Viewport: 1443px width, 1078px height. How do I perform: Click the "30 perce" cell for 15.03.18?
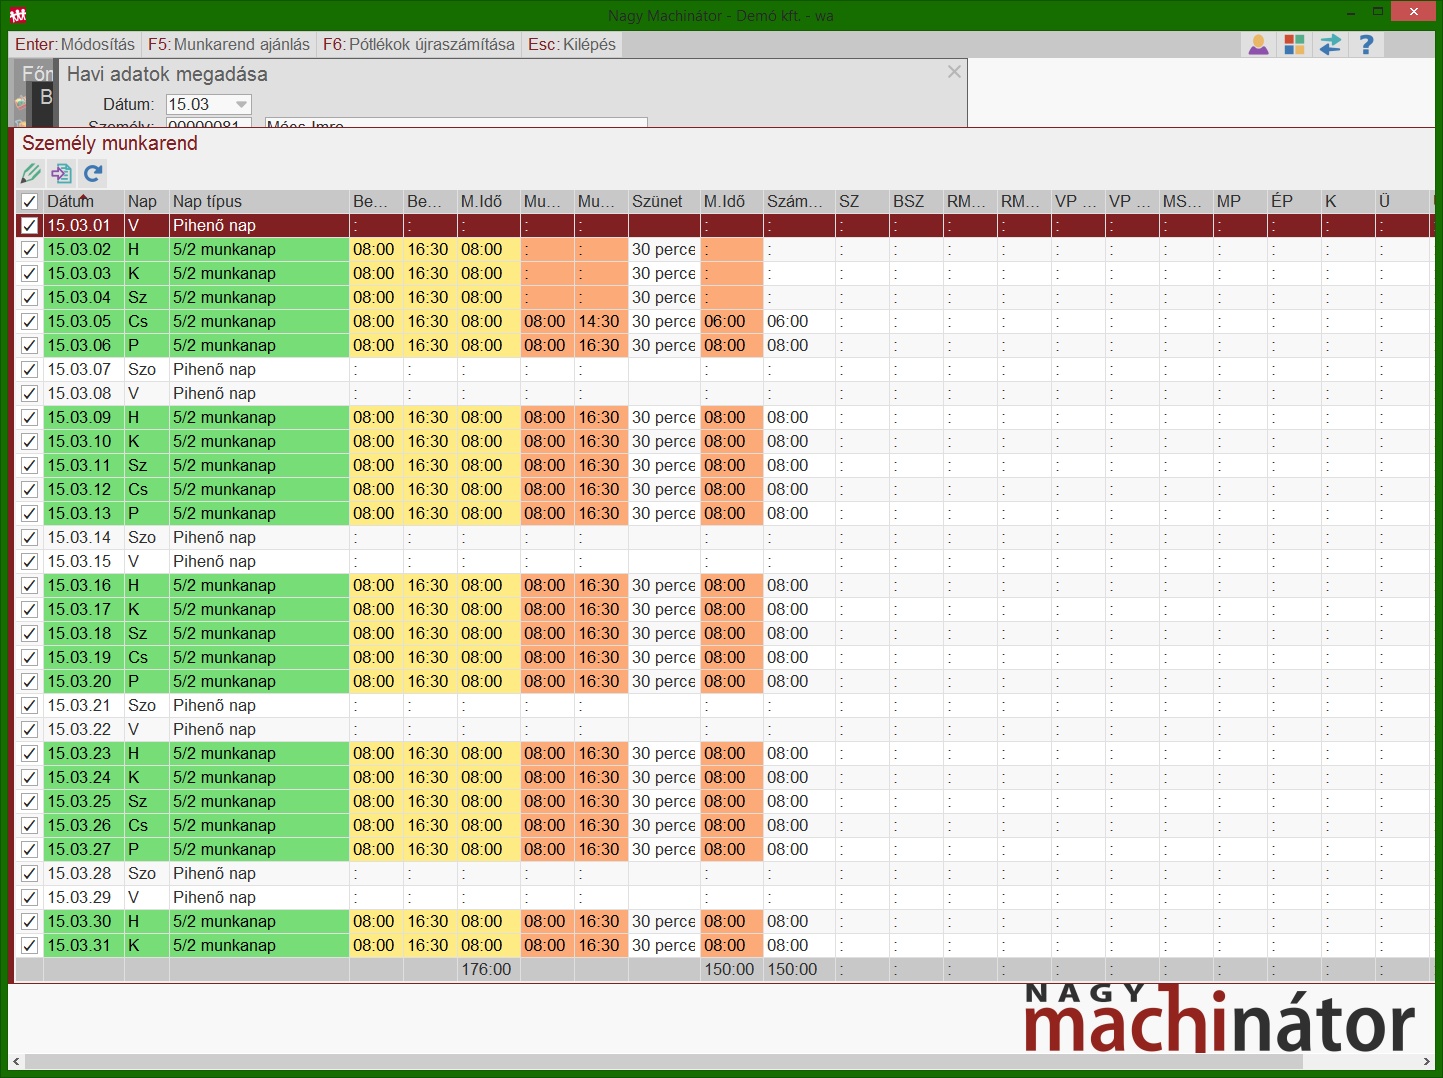663,633
